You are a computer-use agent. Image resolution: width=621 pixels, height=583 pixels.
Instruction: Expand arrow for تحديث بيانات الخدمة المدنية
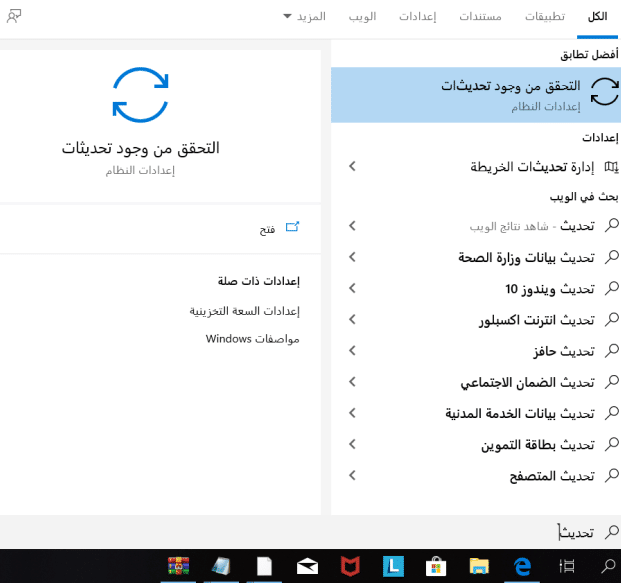click(352, 413)
